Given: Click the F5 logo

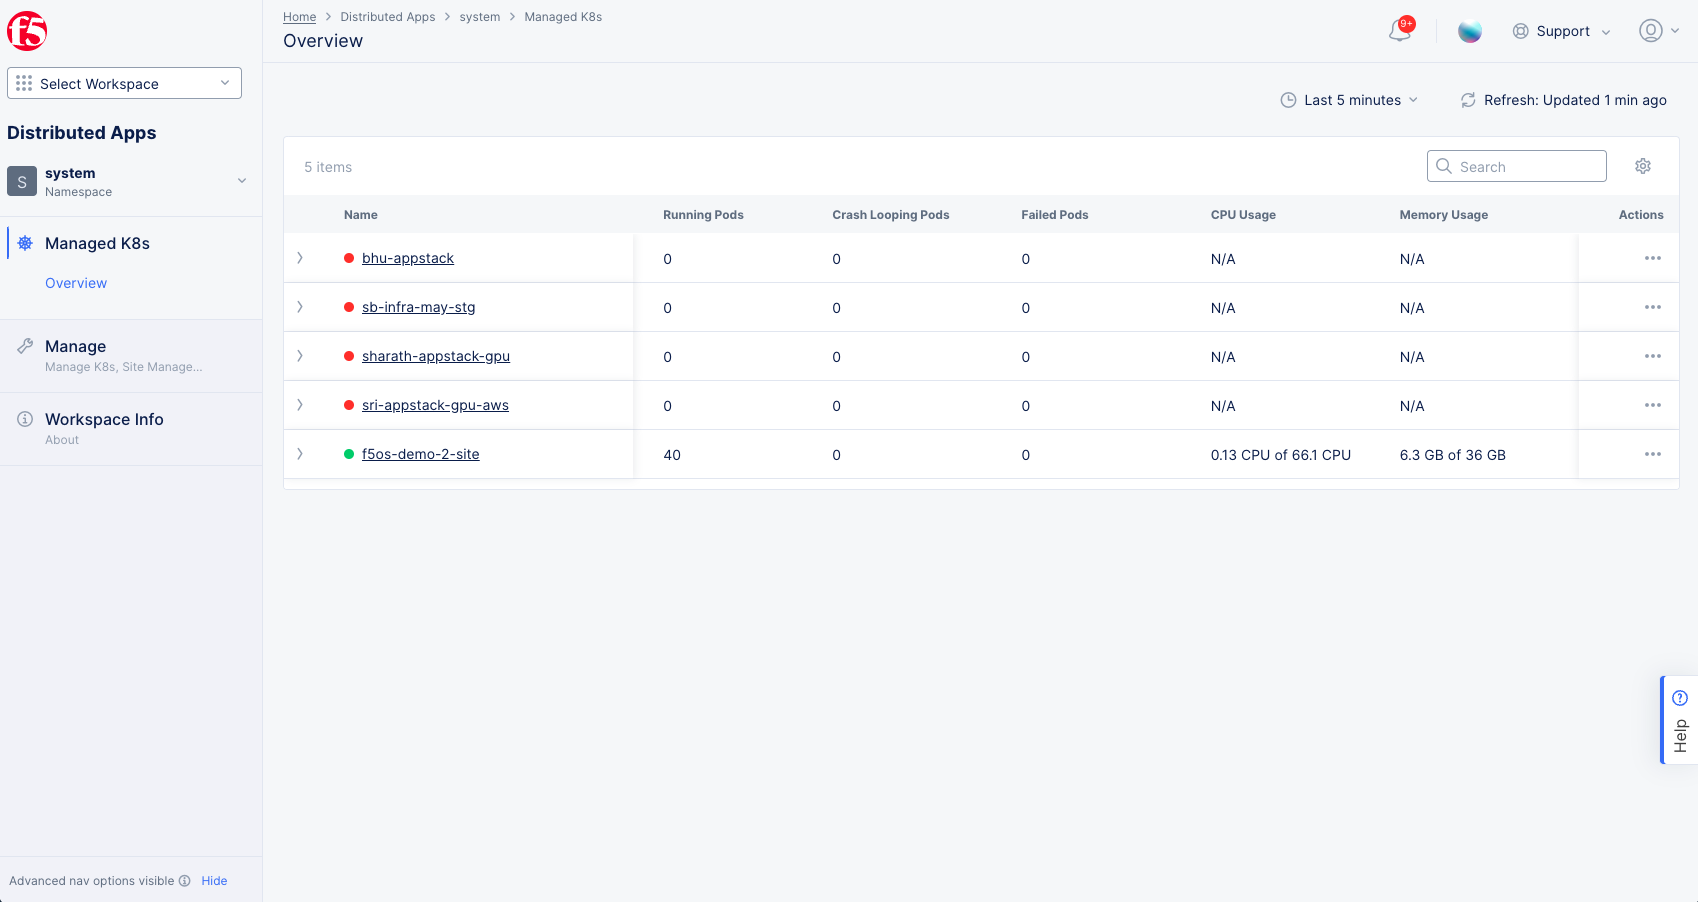Looking at the screenshot, I should pos(27,30).
